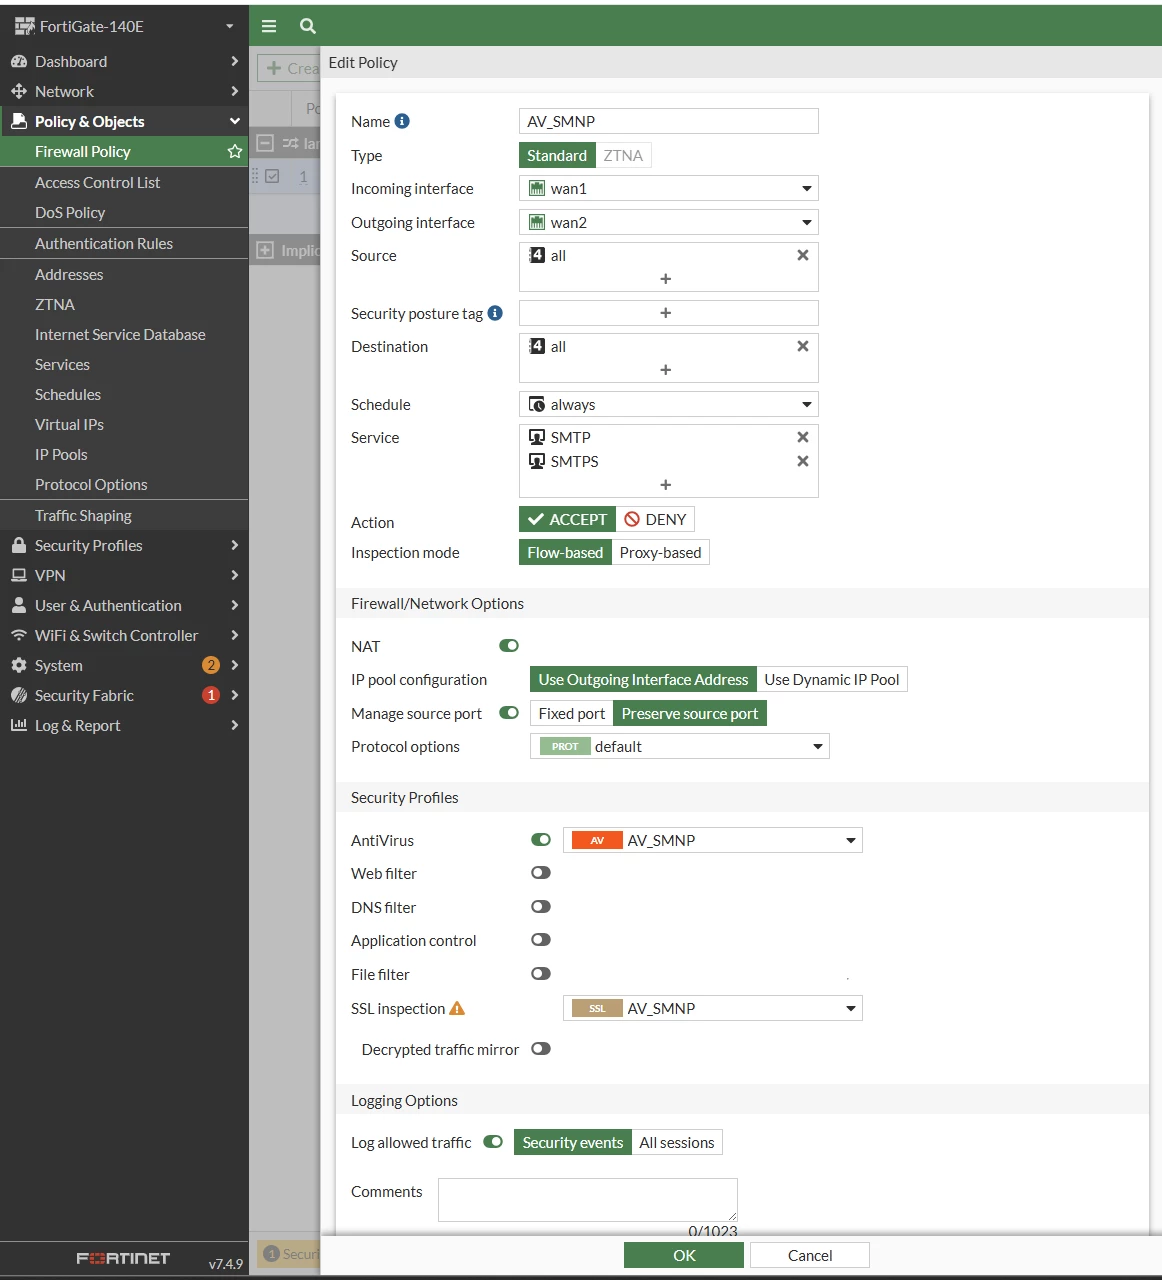Click the Firewall Policy favorite star
1162x1280 pixels.
point(235,151)
